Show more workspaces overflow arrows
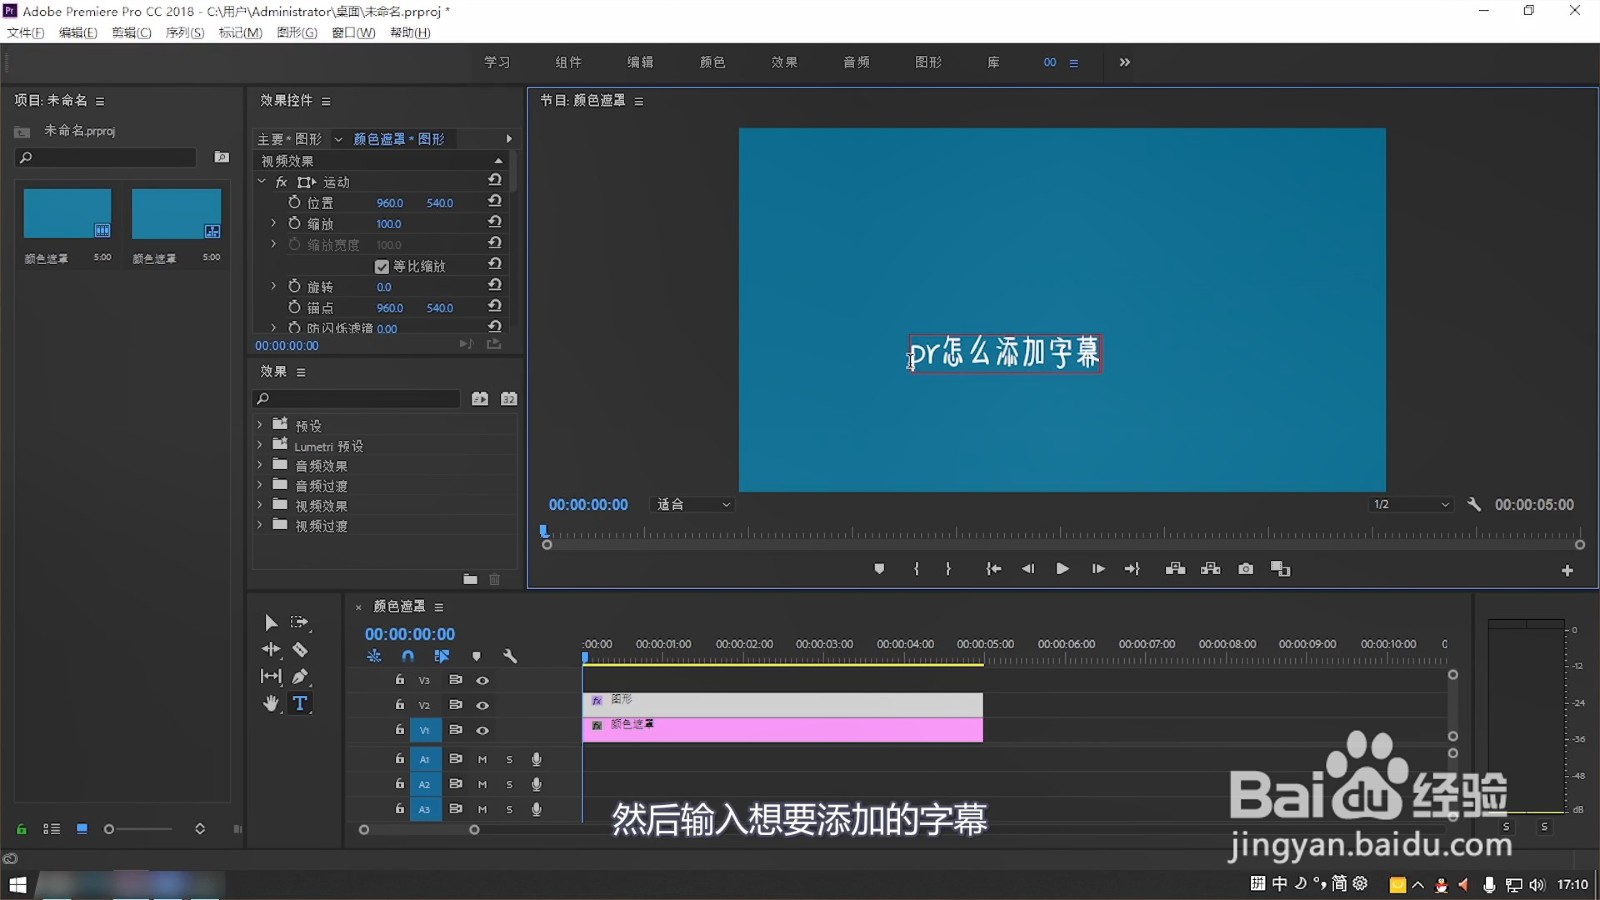The width and height of the screenshot is (1600, 900). pyautogui.click(x=1125, y=62)
